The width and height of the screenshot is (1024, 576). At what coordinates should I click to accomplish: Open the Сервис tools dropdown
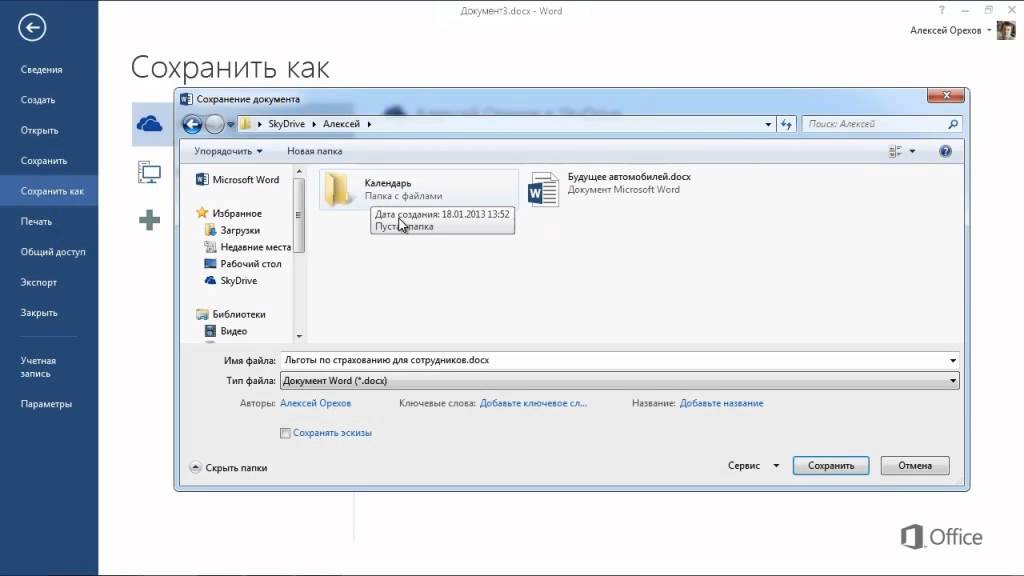coord(753,466)
